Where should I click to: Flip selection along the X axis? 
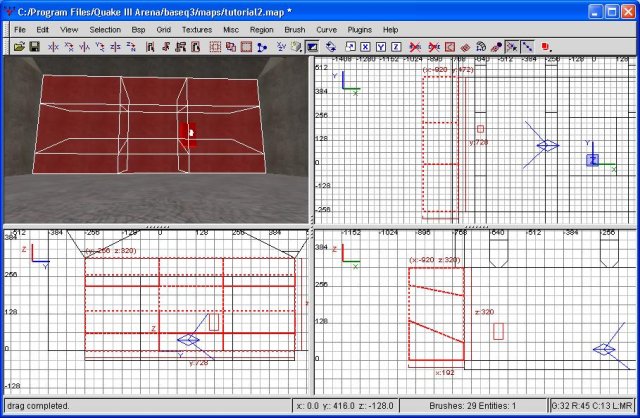click(x=53, y=47)
